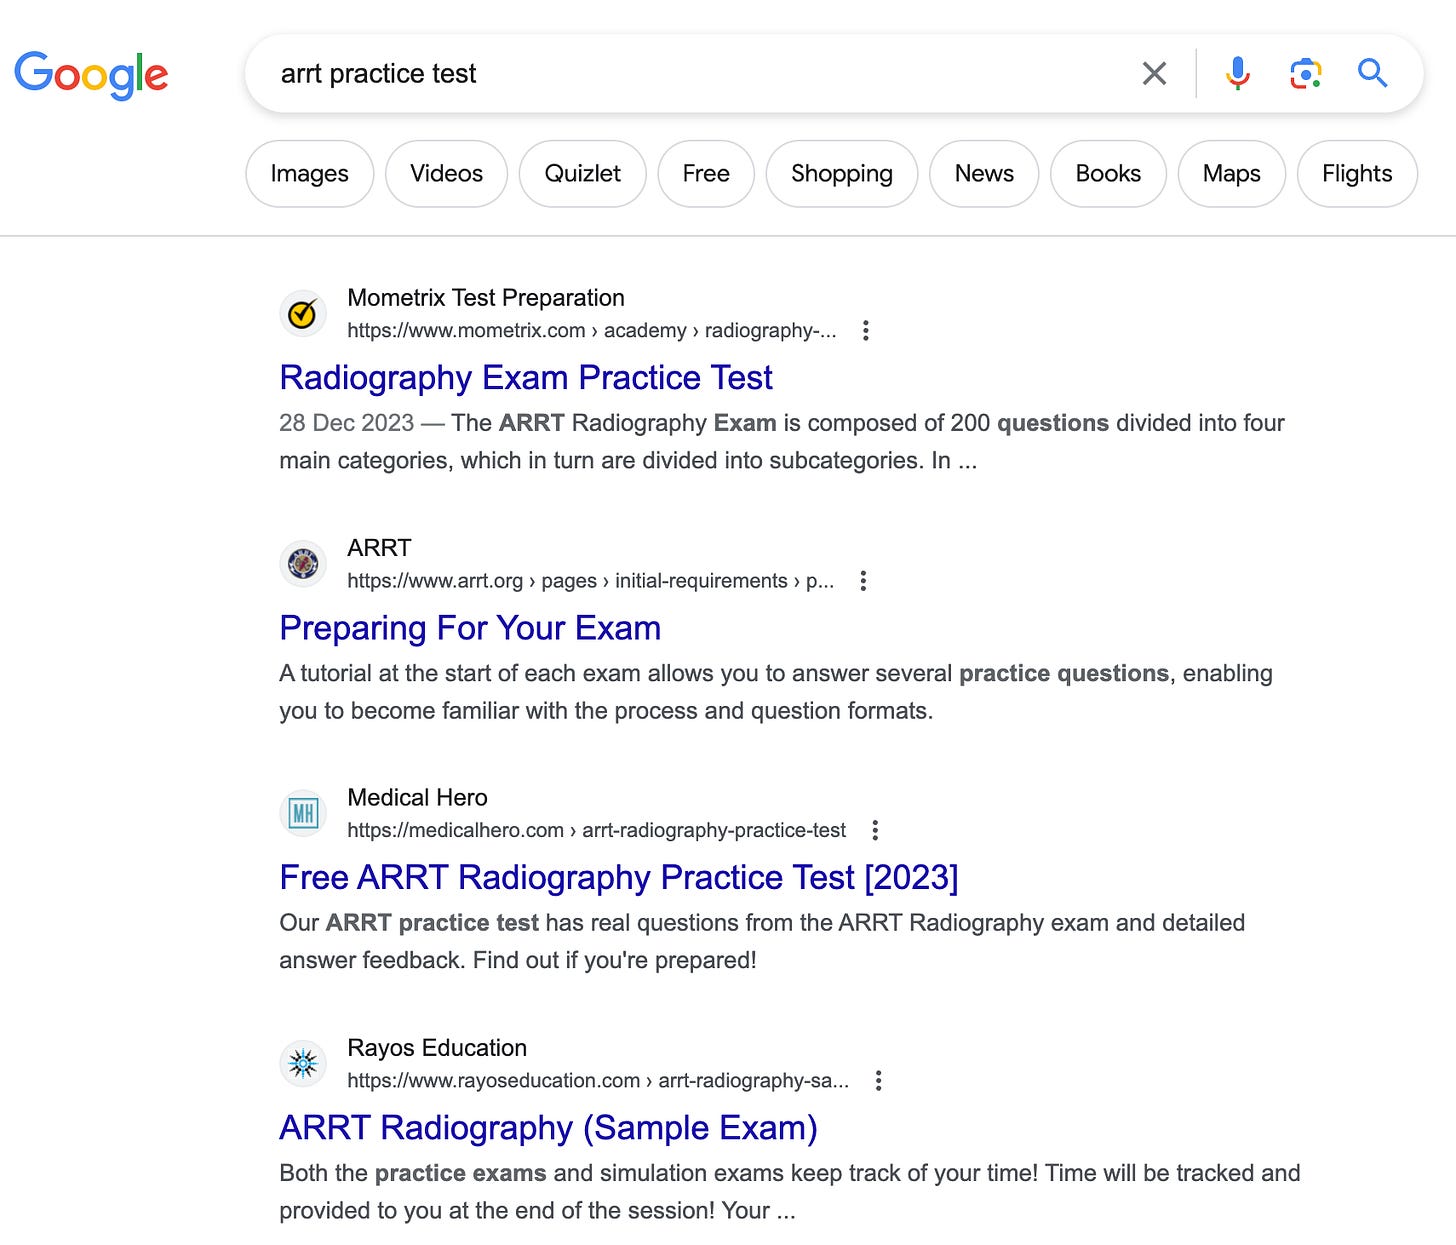The width and height of the screenshot is (1456, 1245).
Task: Open ARRT Radiography (Sample Exam) link
Action: coord(548,1127)
